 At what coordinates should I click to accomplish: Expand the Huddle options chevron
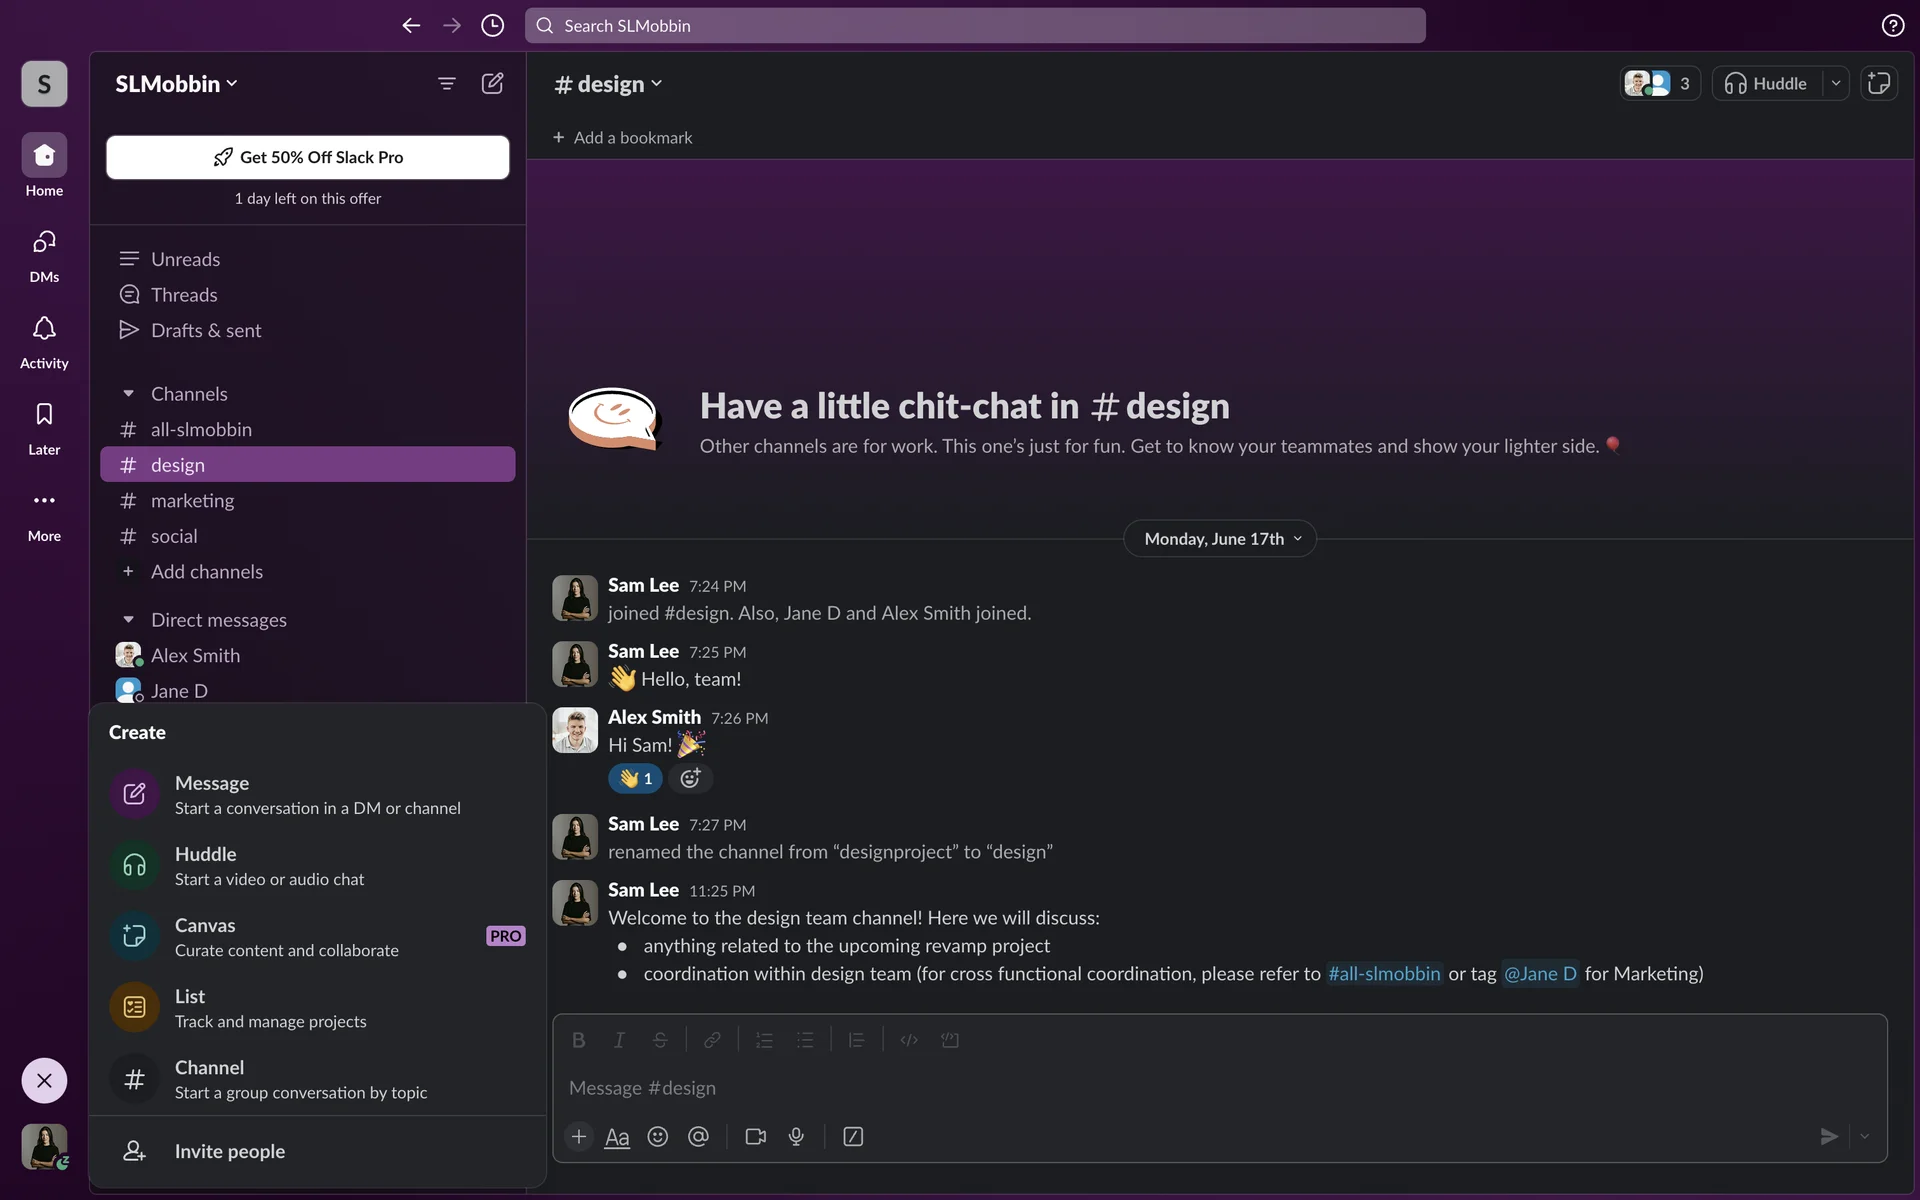pos(1836,84)
